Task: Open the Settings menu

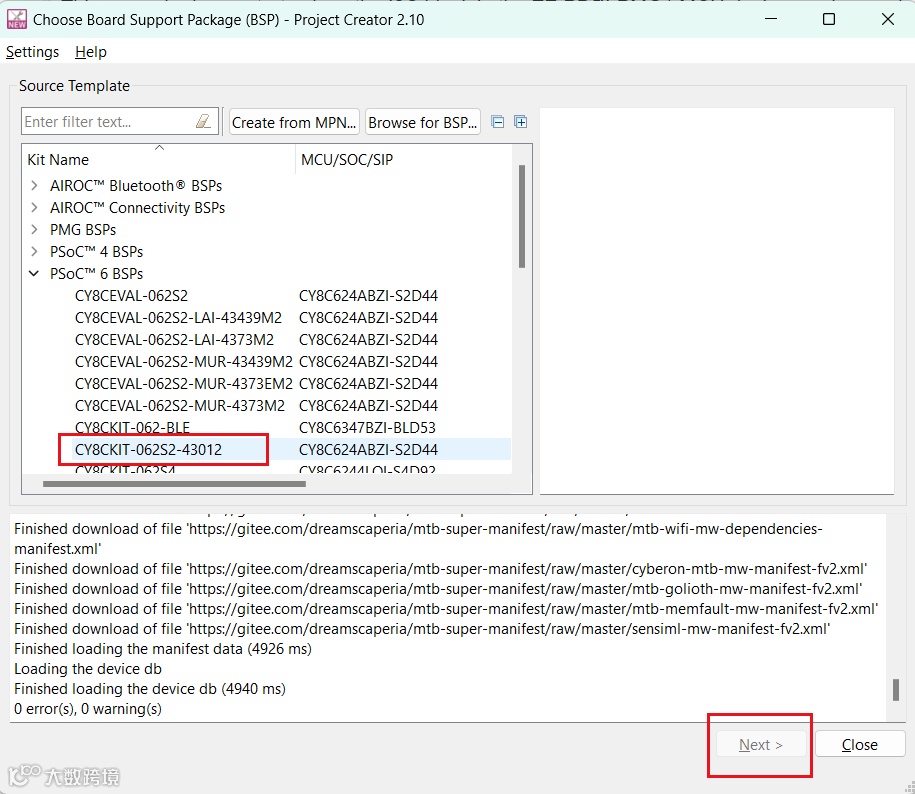Action: pyautogui.click(x=32, y=52)
